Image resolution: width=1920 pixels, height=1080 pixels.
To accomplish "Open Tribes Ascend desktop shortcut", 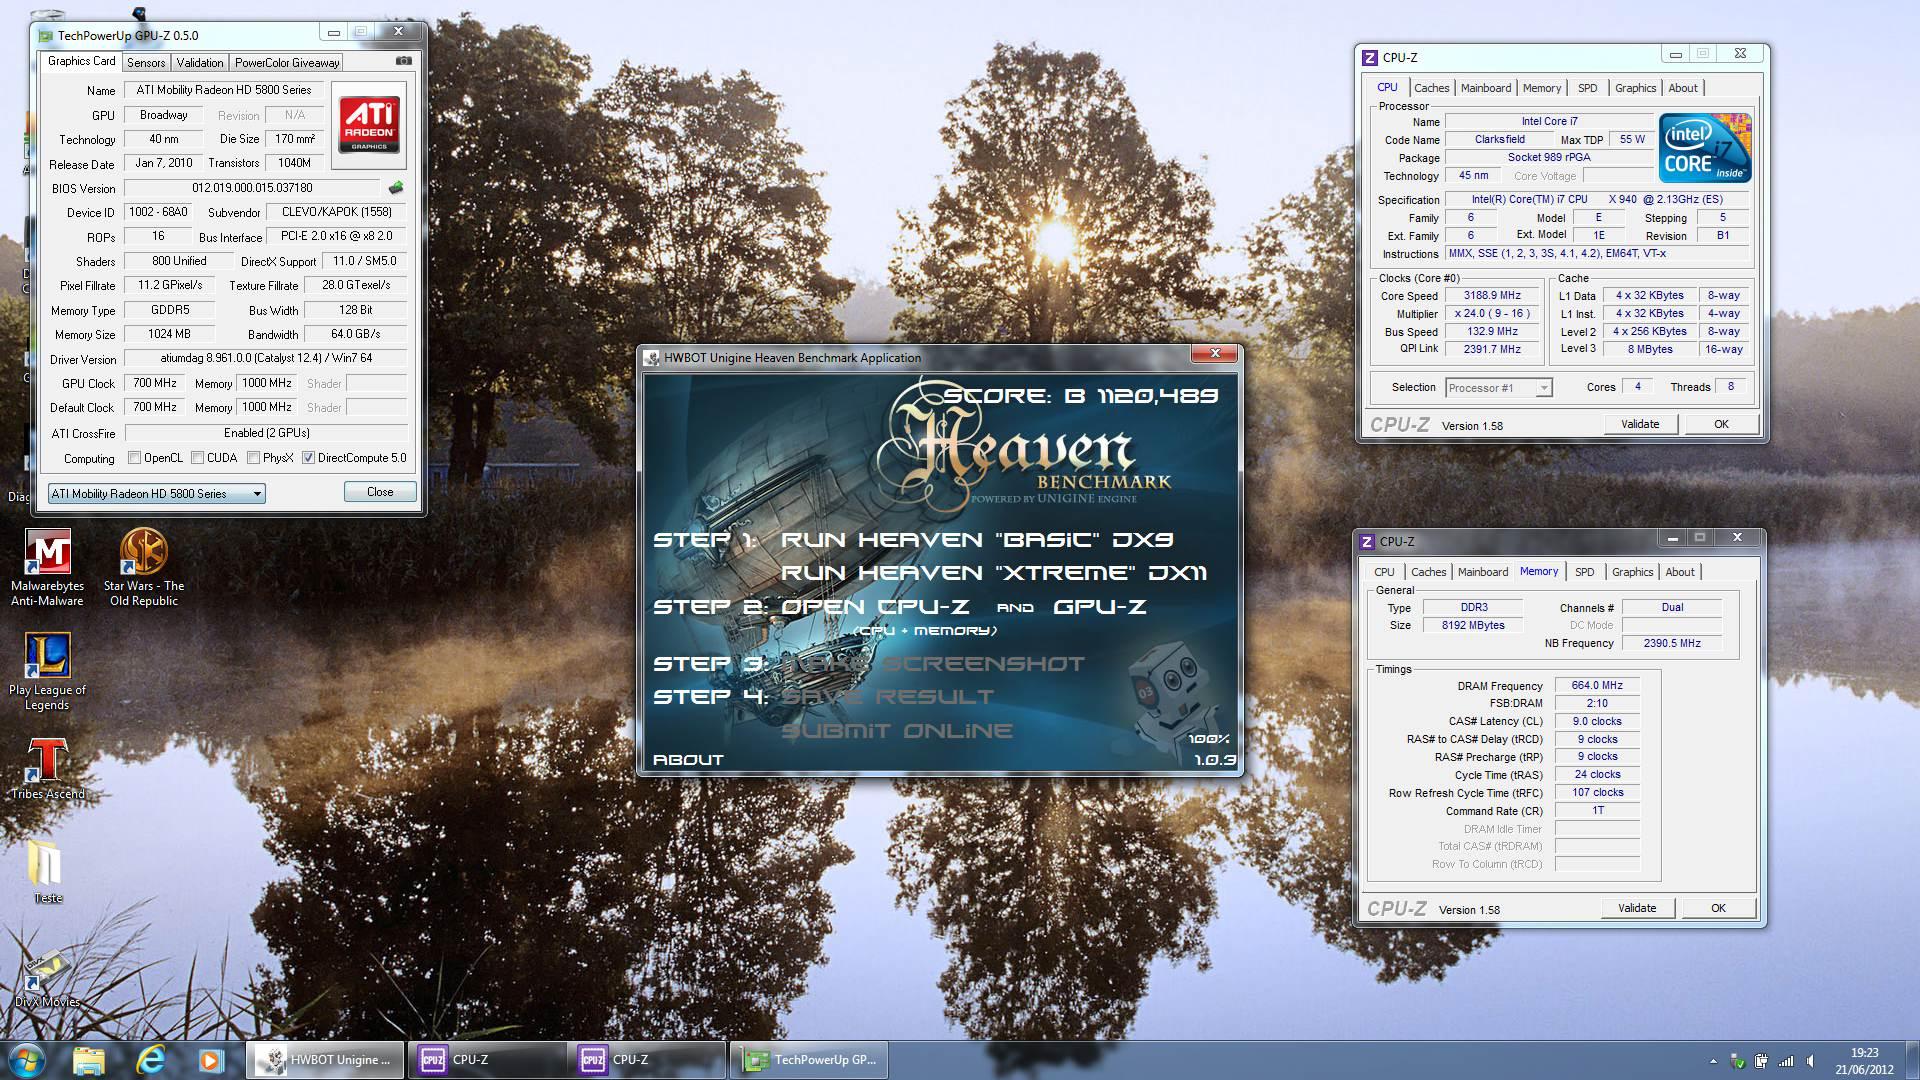I will (47, 769).
